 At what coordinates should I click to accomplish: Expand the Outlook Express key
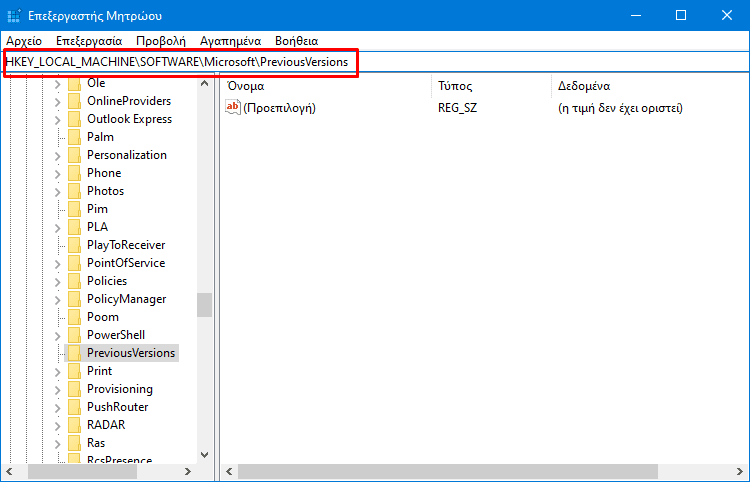(57, 120)
